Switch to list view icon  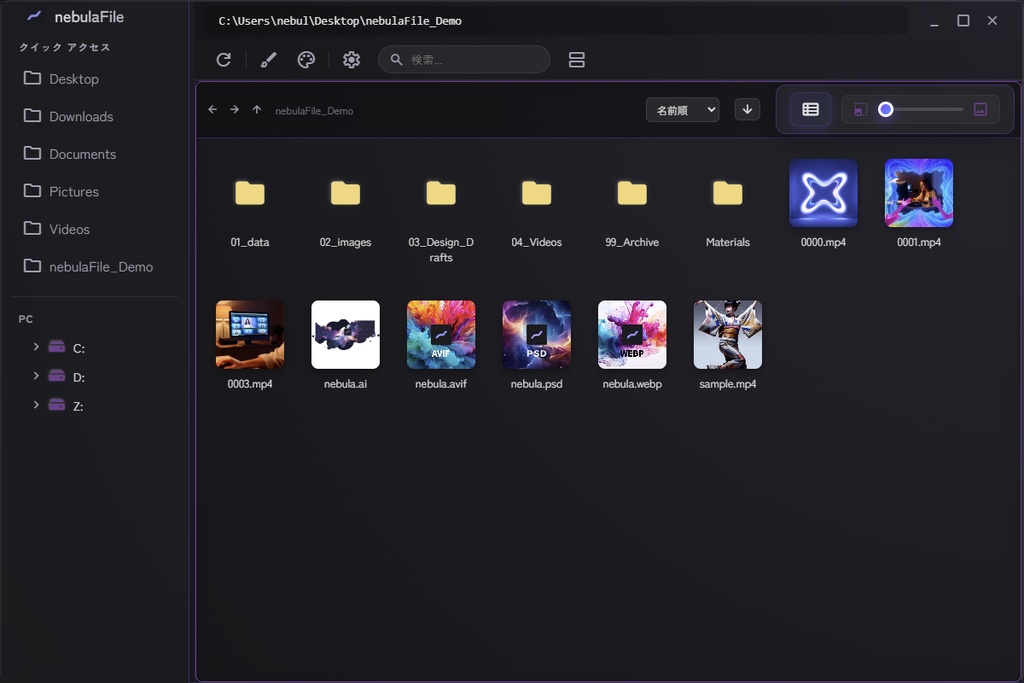click(x=810, y=109)
